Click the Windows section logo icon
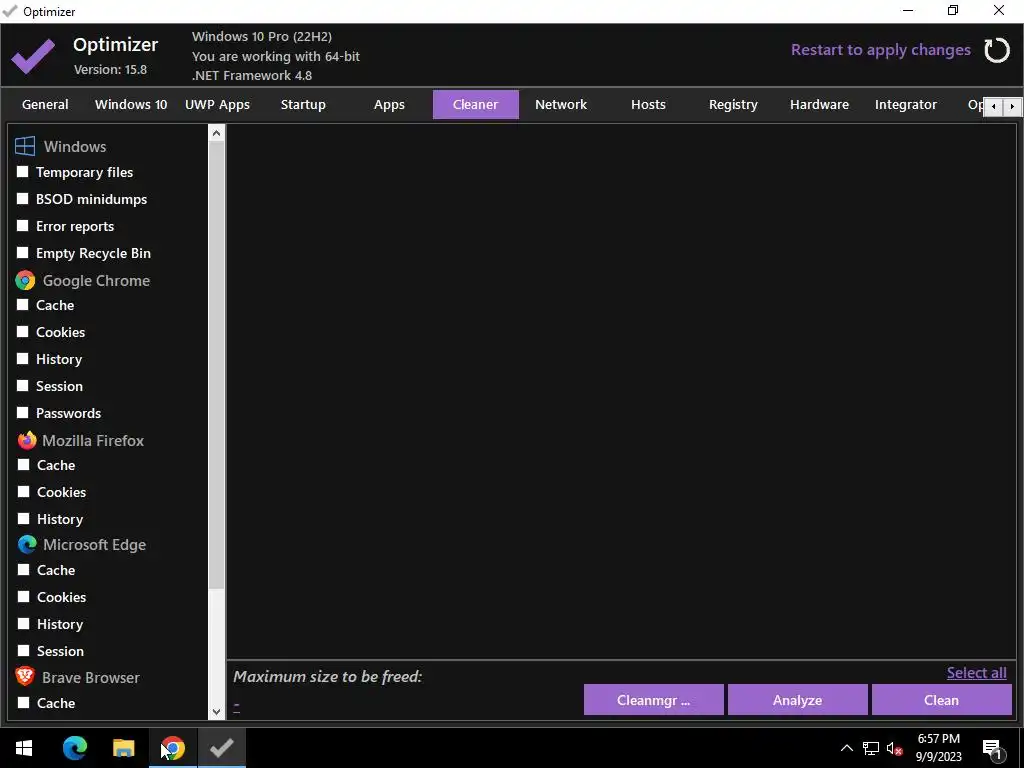1024x768 pixels. click(25, 146)
